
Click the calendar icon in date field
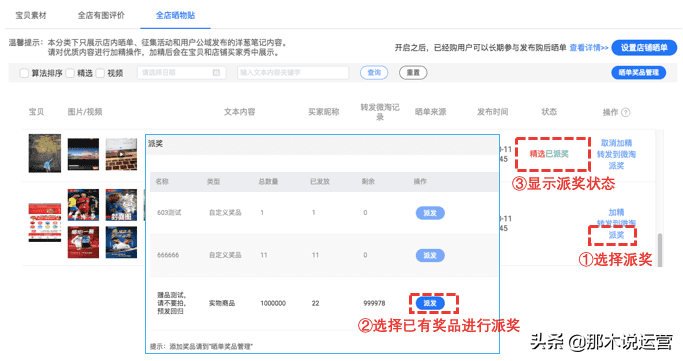point(216,73)
